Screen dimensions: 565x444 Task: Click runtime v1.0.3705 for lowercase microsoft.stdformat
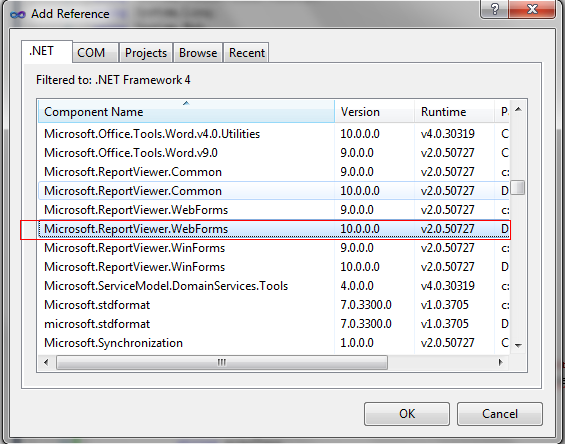click(444, 324)
